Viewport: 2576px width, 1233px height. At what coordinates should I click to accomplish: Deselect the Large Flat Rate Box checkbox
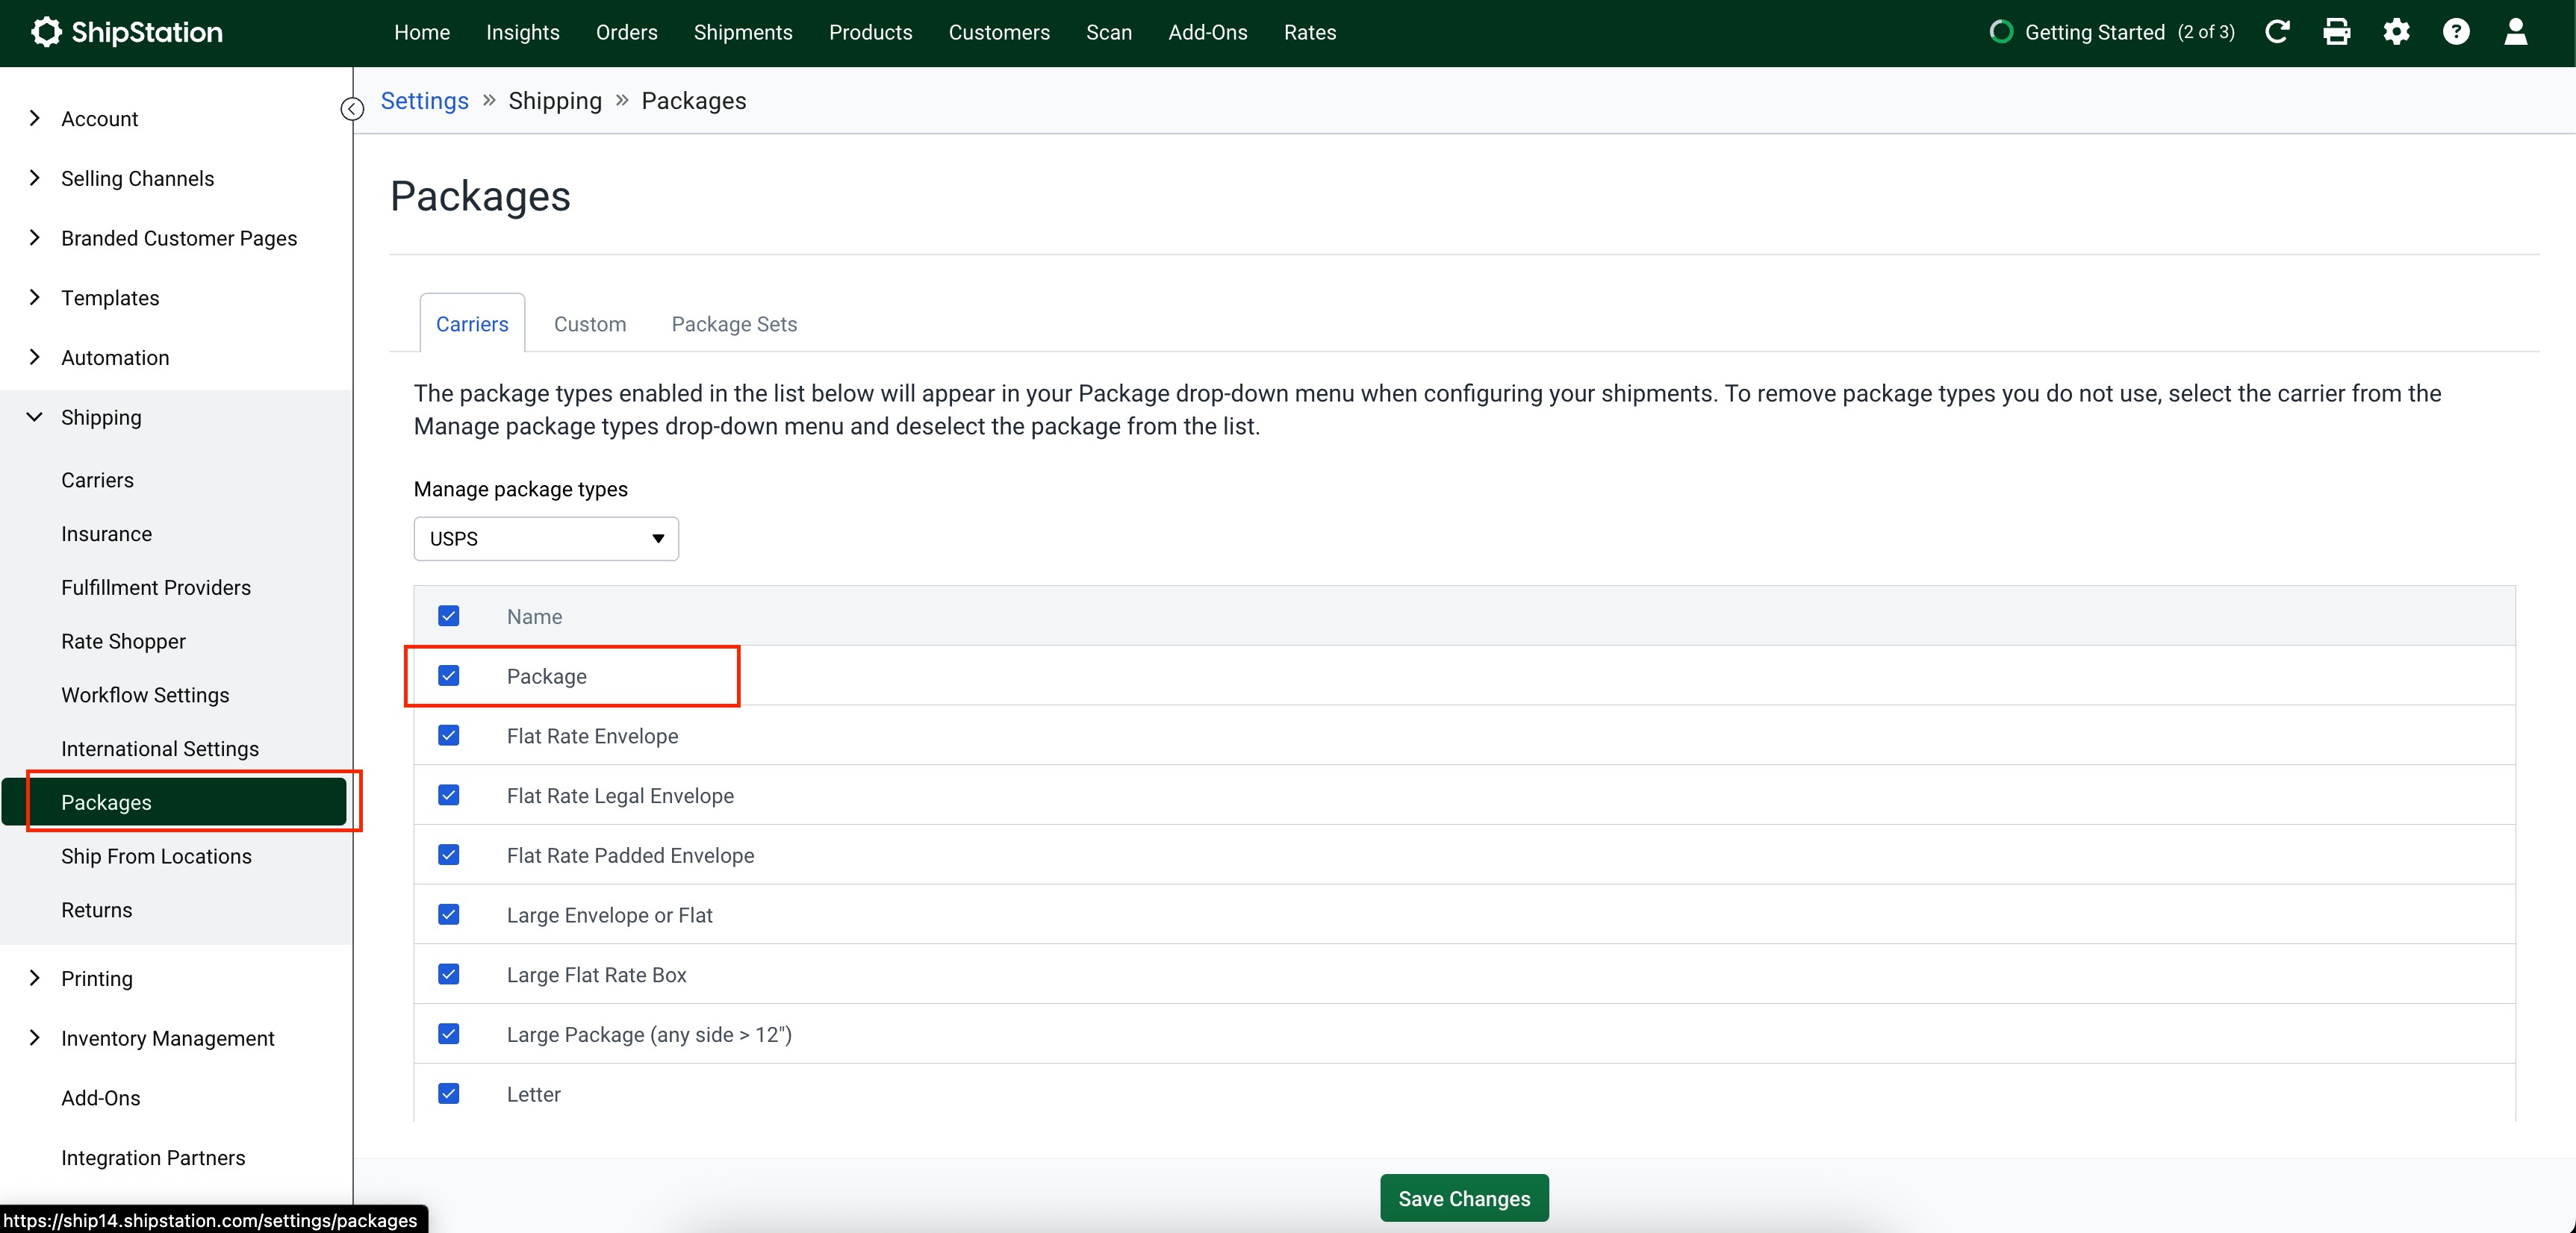(x=449, y=974)
